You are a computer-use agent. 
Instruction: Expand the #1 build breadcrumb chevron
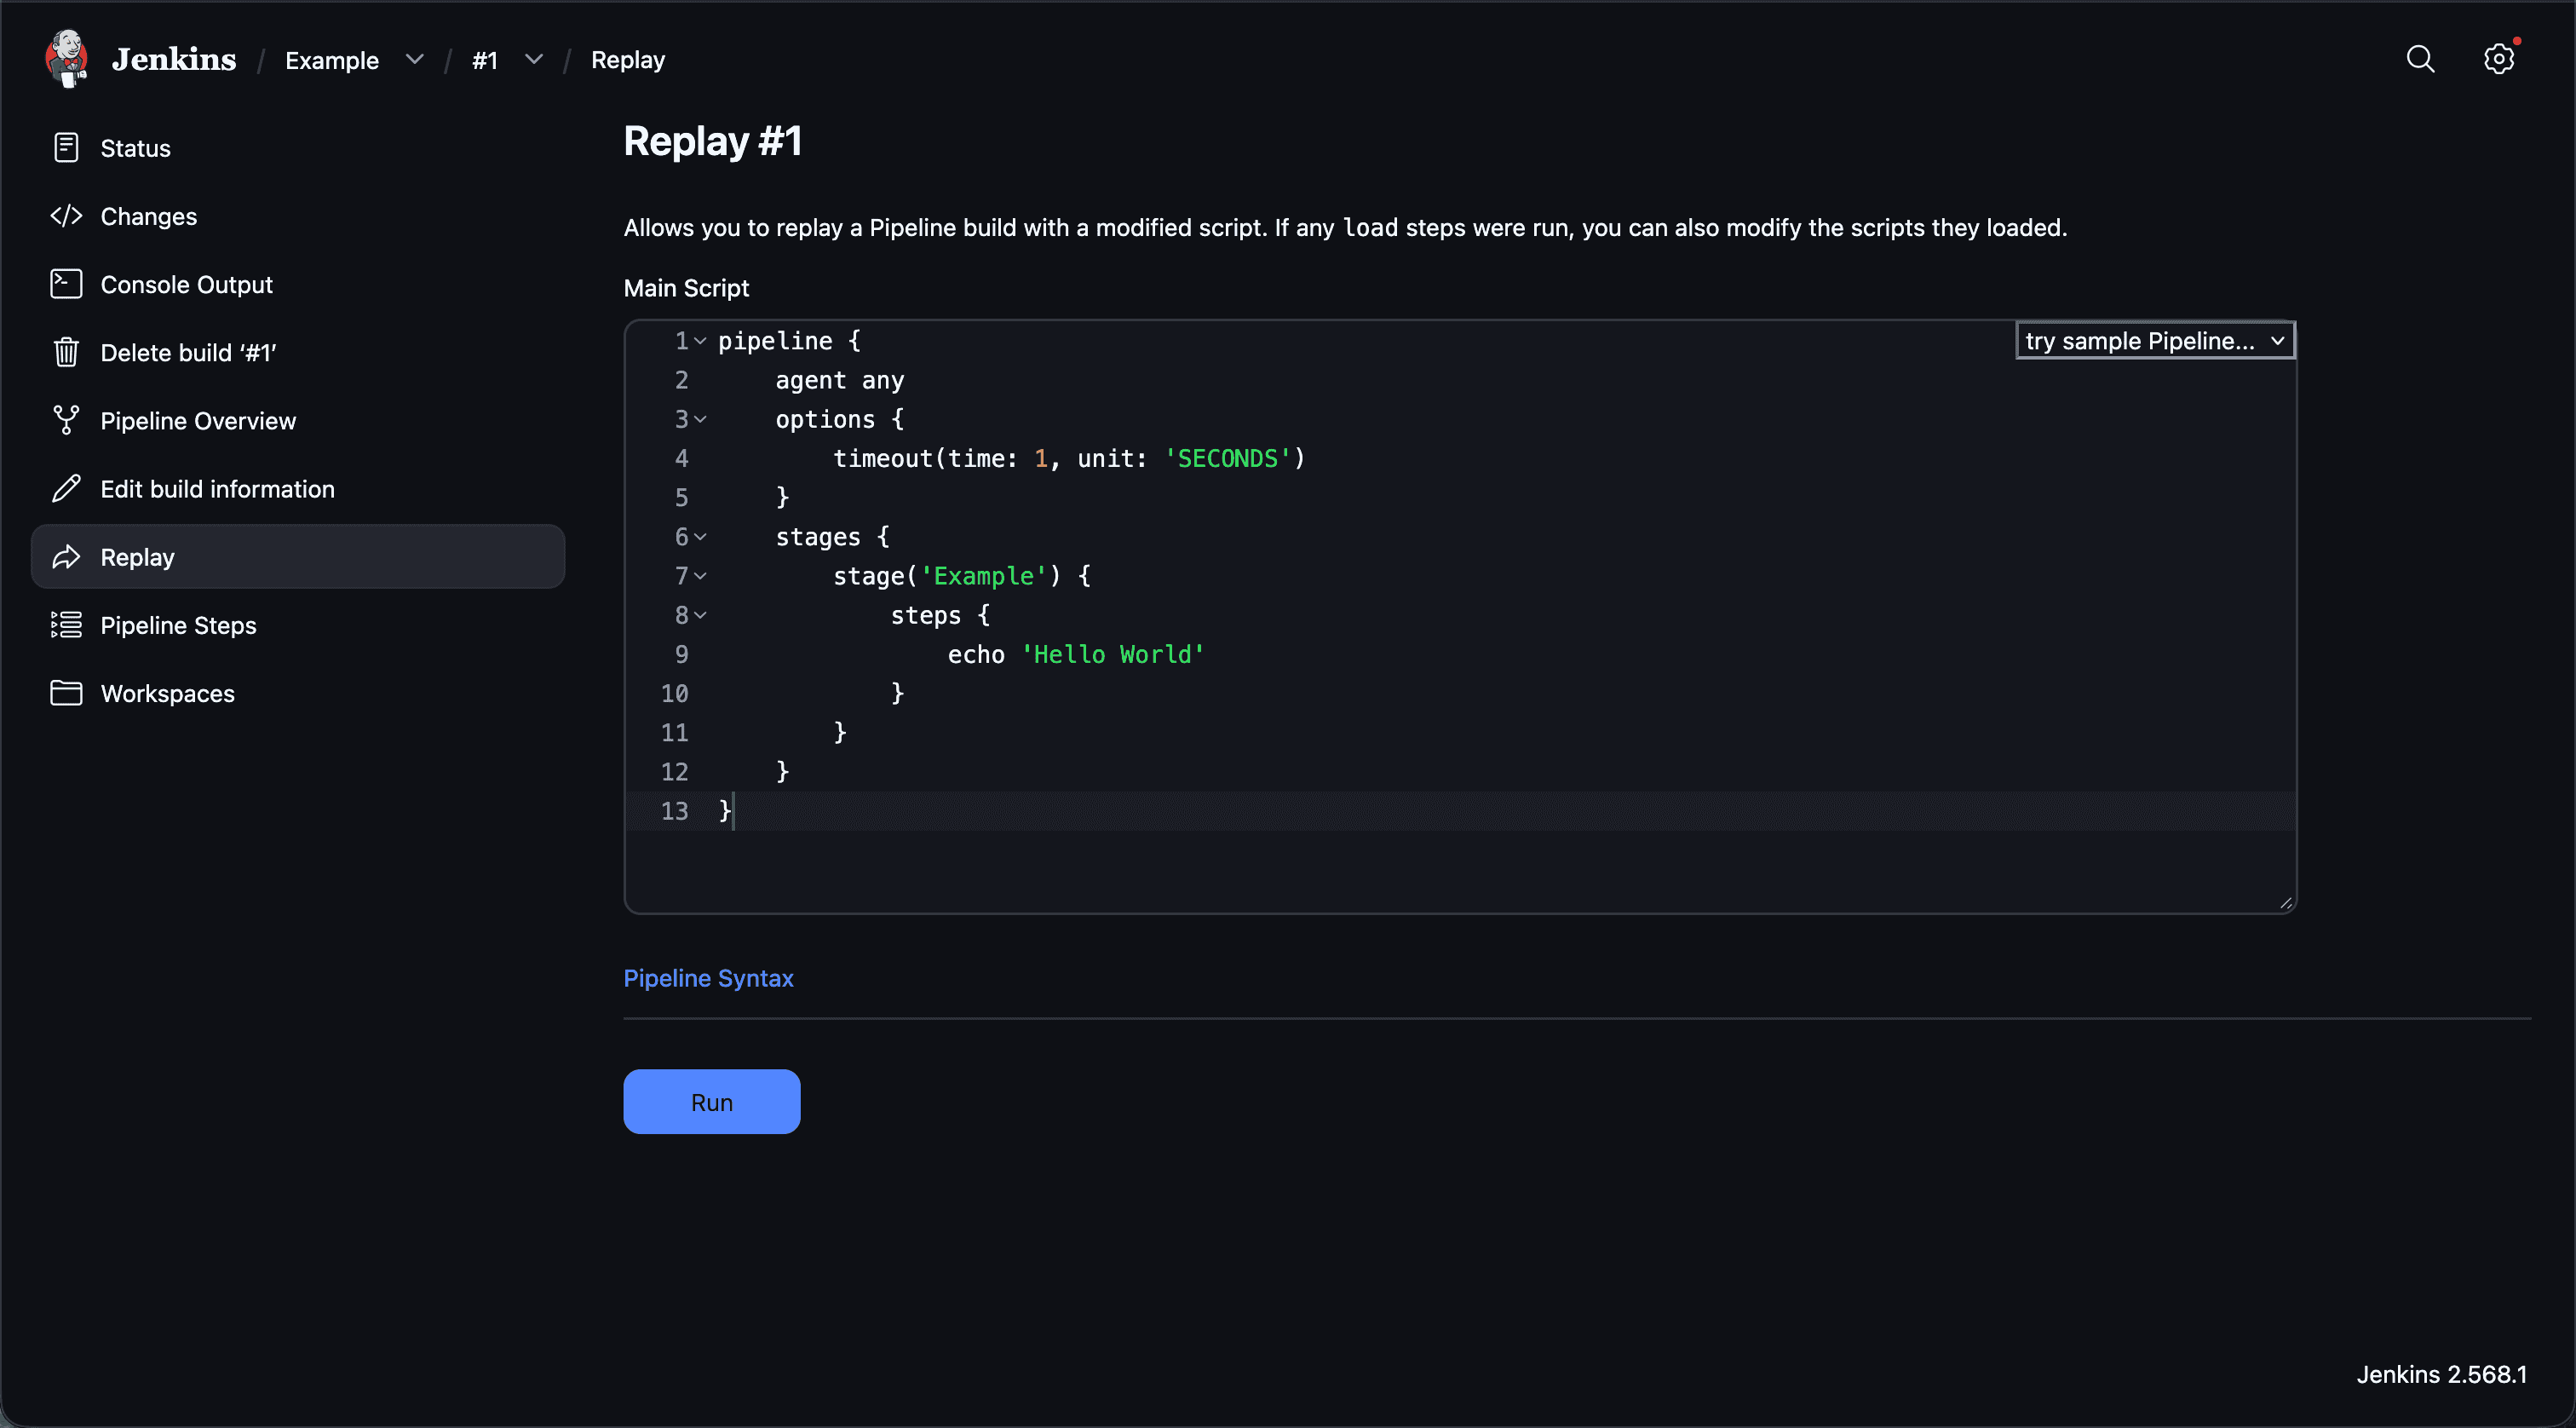tap(534, 60)
